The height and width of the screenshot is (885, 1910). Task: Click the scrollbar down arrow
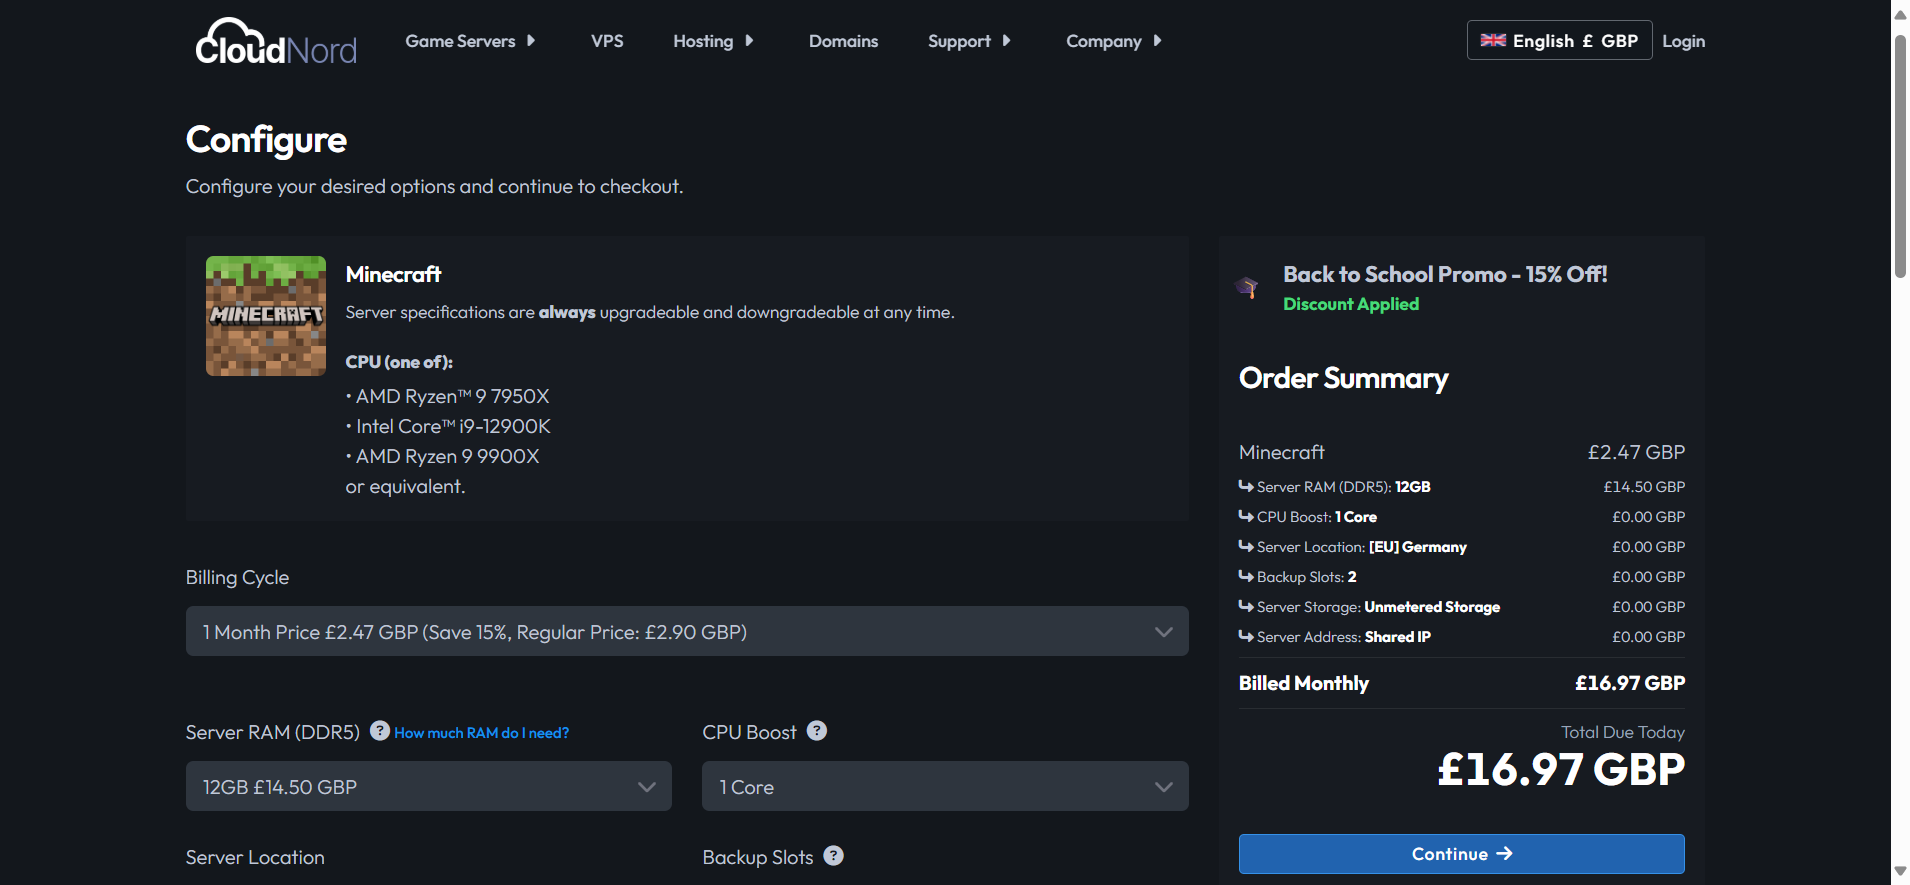(1900, 872)
